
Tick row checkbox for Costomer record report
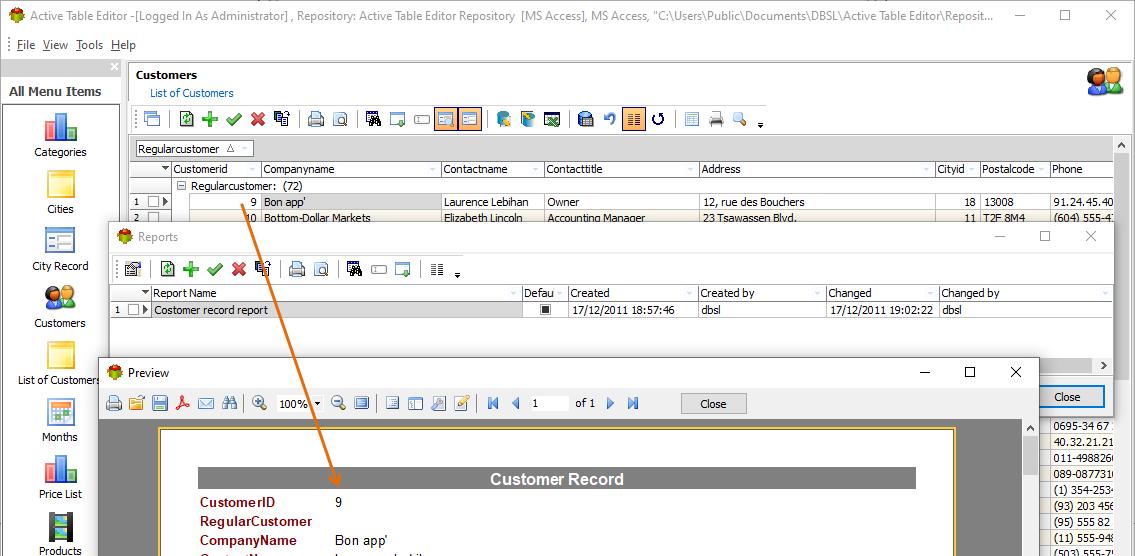click(x=133, y=310)
